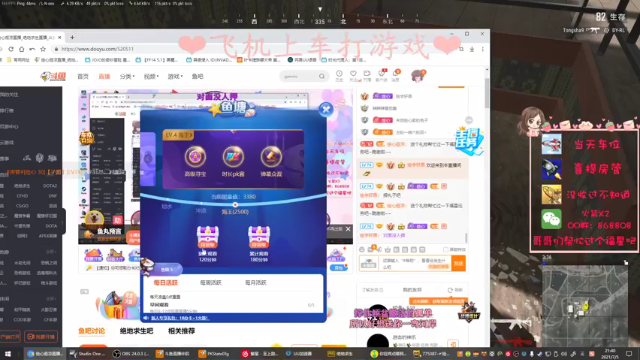Click the 喜提房管 rocket gift icon in overlay
This screenshot has height=360, width=640.
click(551, 169)
